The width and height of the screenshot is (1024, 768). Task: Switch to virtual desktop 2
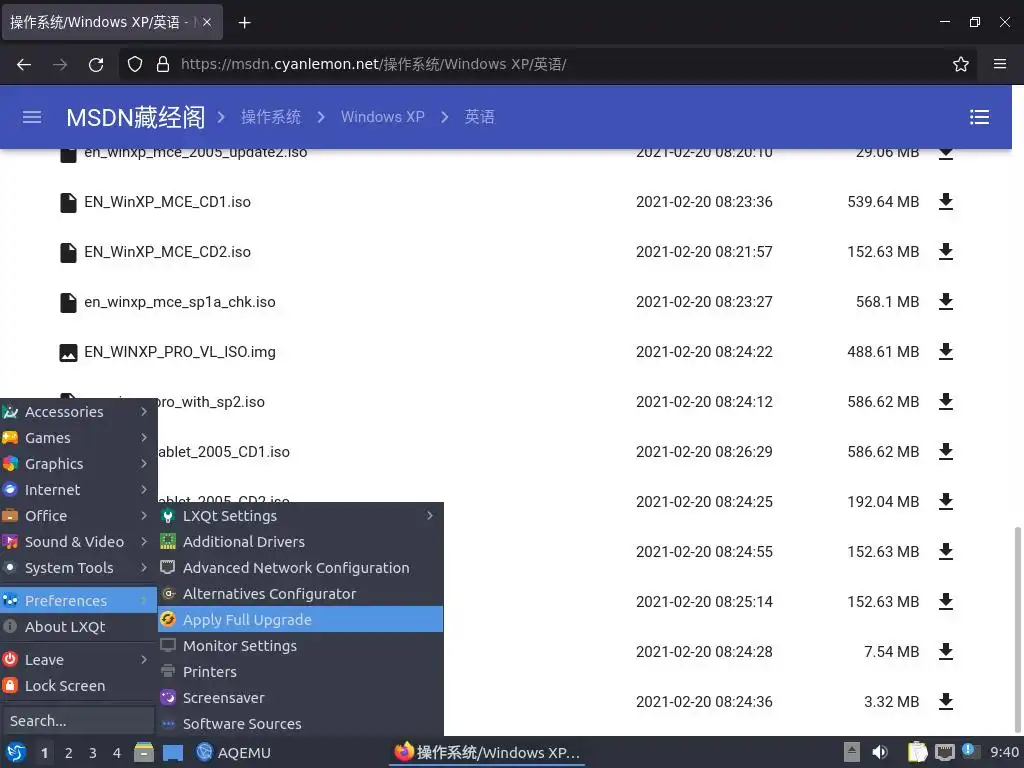69,753
